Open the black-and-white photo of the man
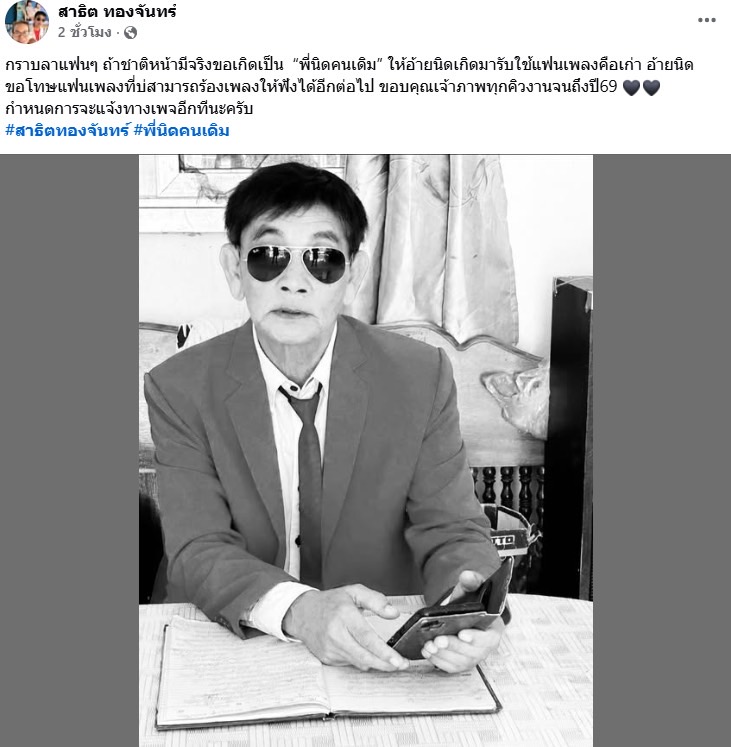 366,451
